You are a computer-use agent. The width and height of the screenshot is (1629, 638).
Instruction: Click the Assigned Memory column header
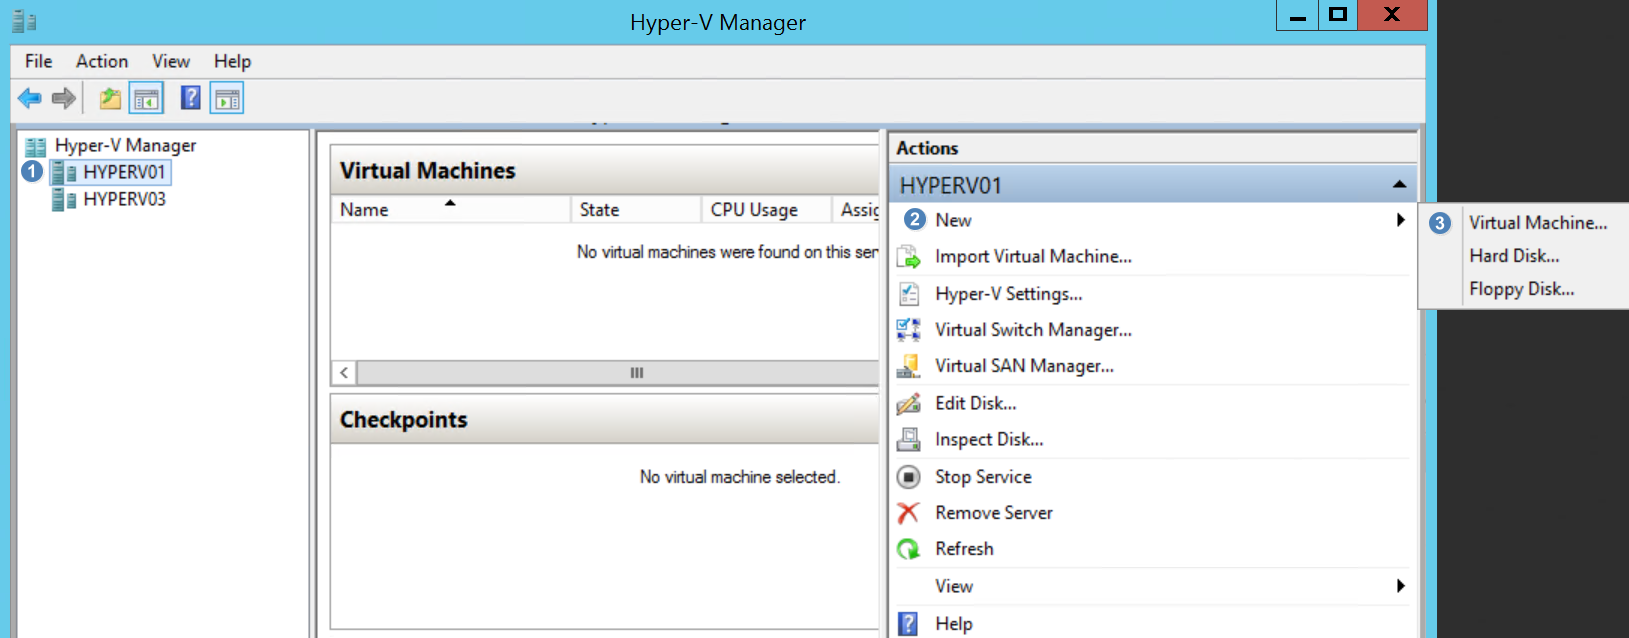pyautogui.click(x=856, y=210)
